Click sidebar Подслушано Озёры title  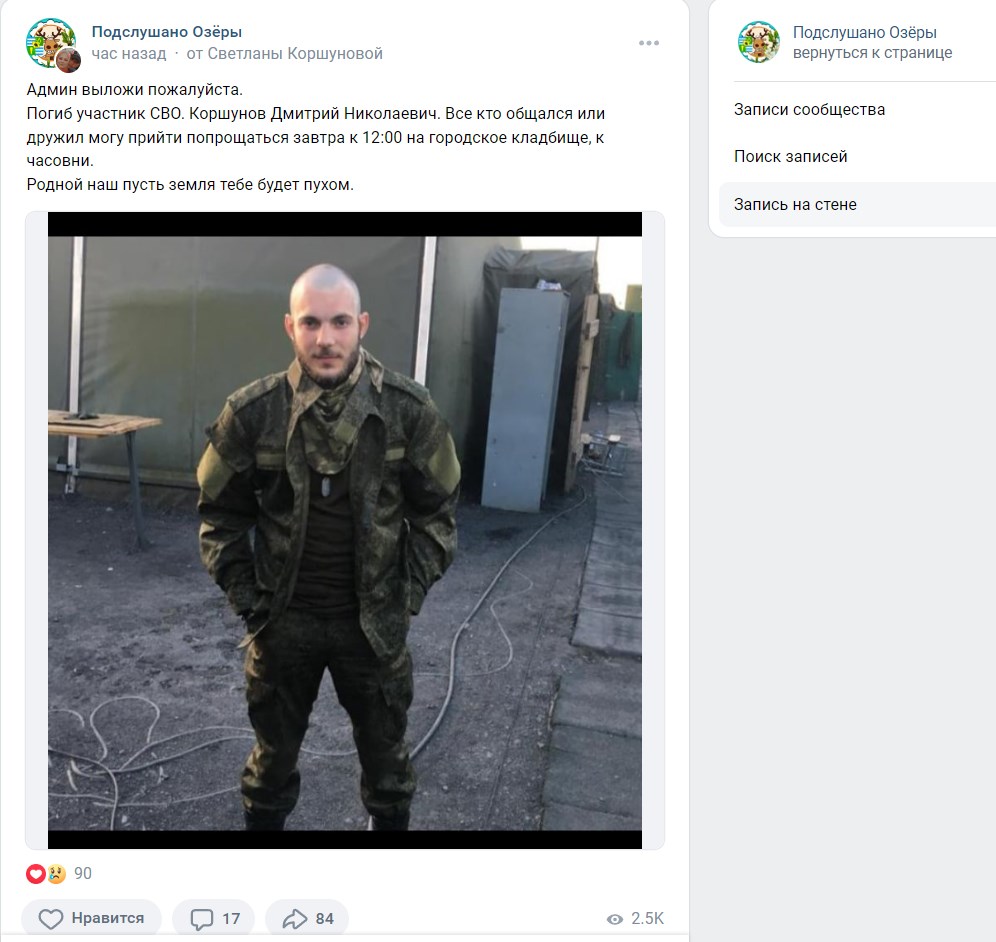865,32
